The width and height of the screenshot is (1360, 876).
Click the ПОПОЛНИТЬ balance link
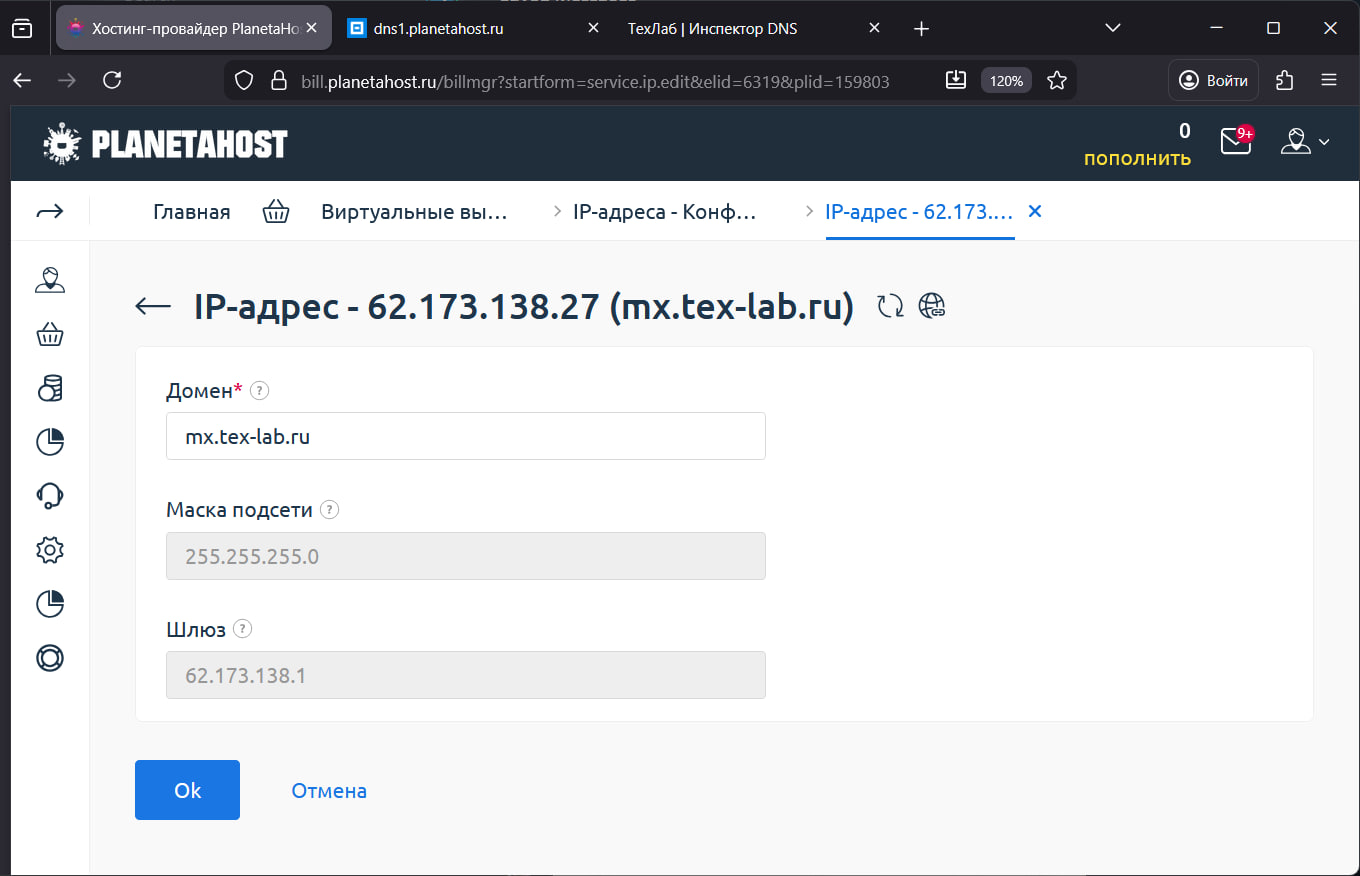[1137, 159]
